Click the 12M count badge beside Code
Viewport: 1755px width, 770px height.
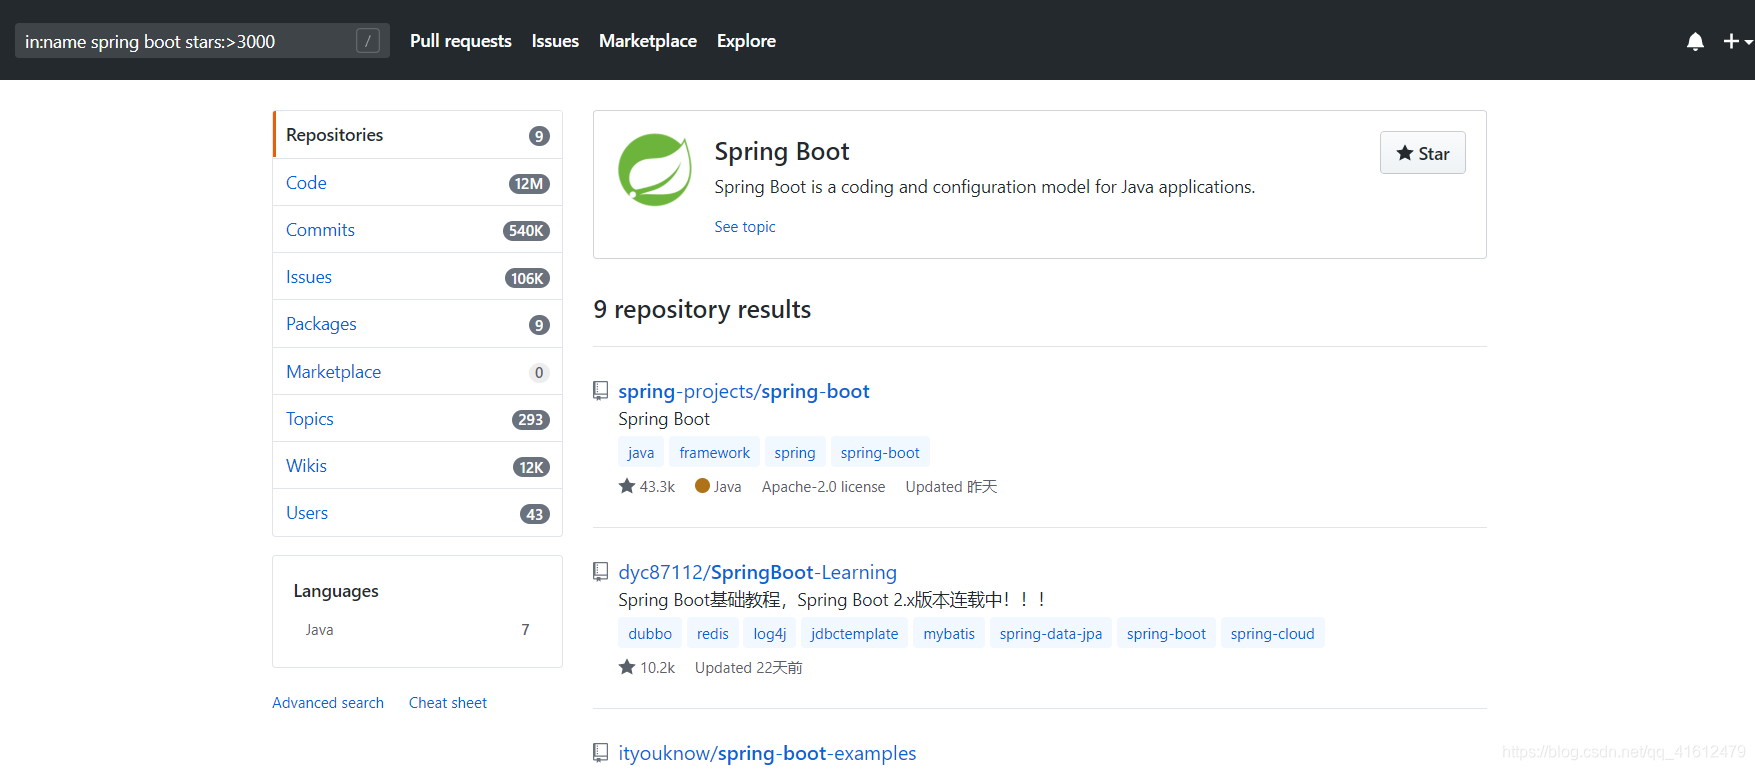coord(529,184)
